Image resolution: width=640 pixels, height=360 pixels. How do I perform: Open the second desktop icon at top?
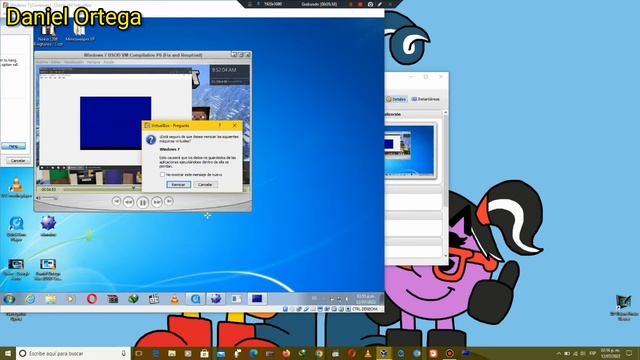click(x=80, y=33)
